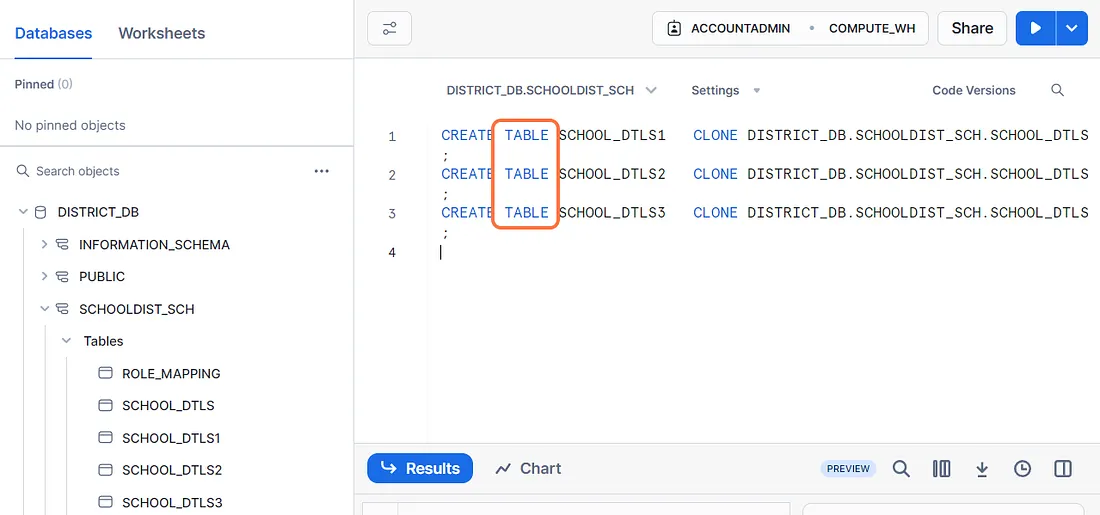Select the ROLE_MAPPING table in the tree
This screenshot has height=515, width=1100.
[170, 373]
